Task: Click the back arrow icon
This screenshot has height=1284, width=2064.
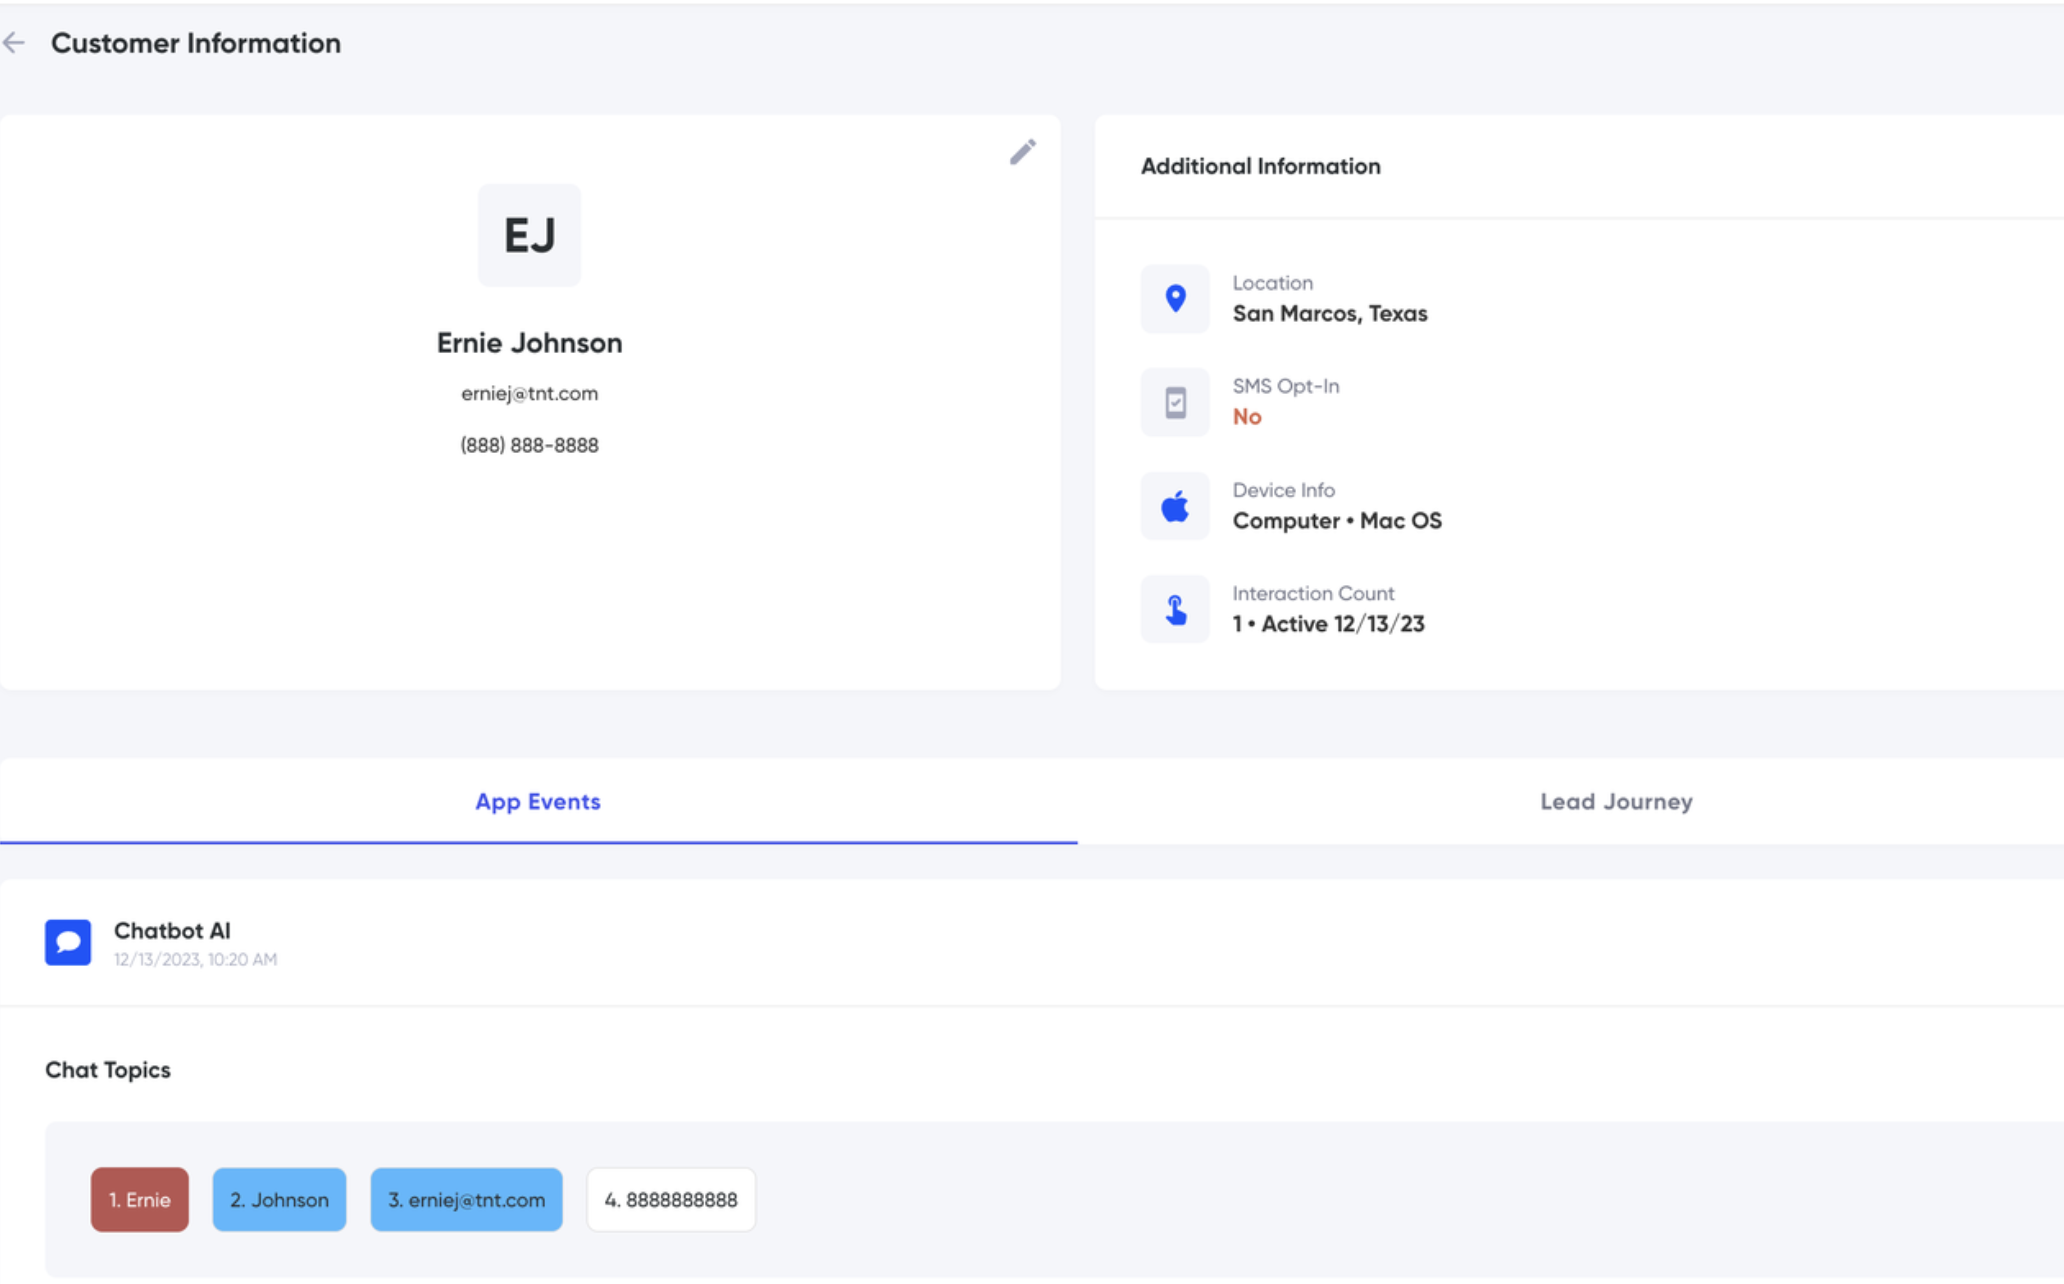Action: [x=14, y=43]
